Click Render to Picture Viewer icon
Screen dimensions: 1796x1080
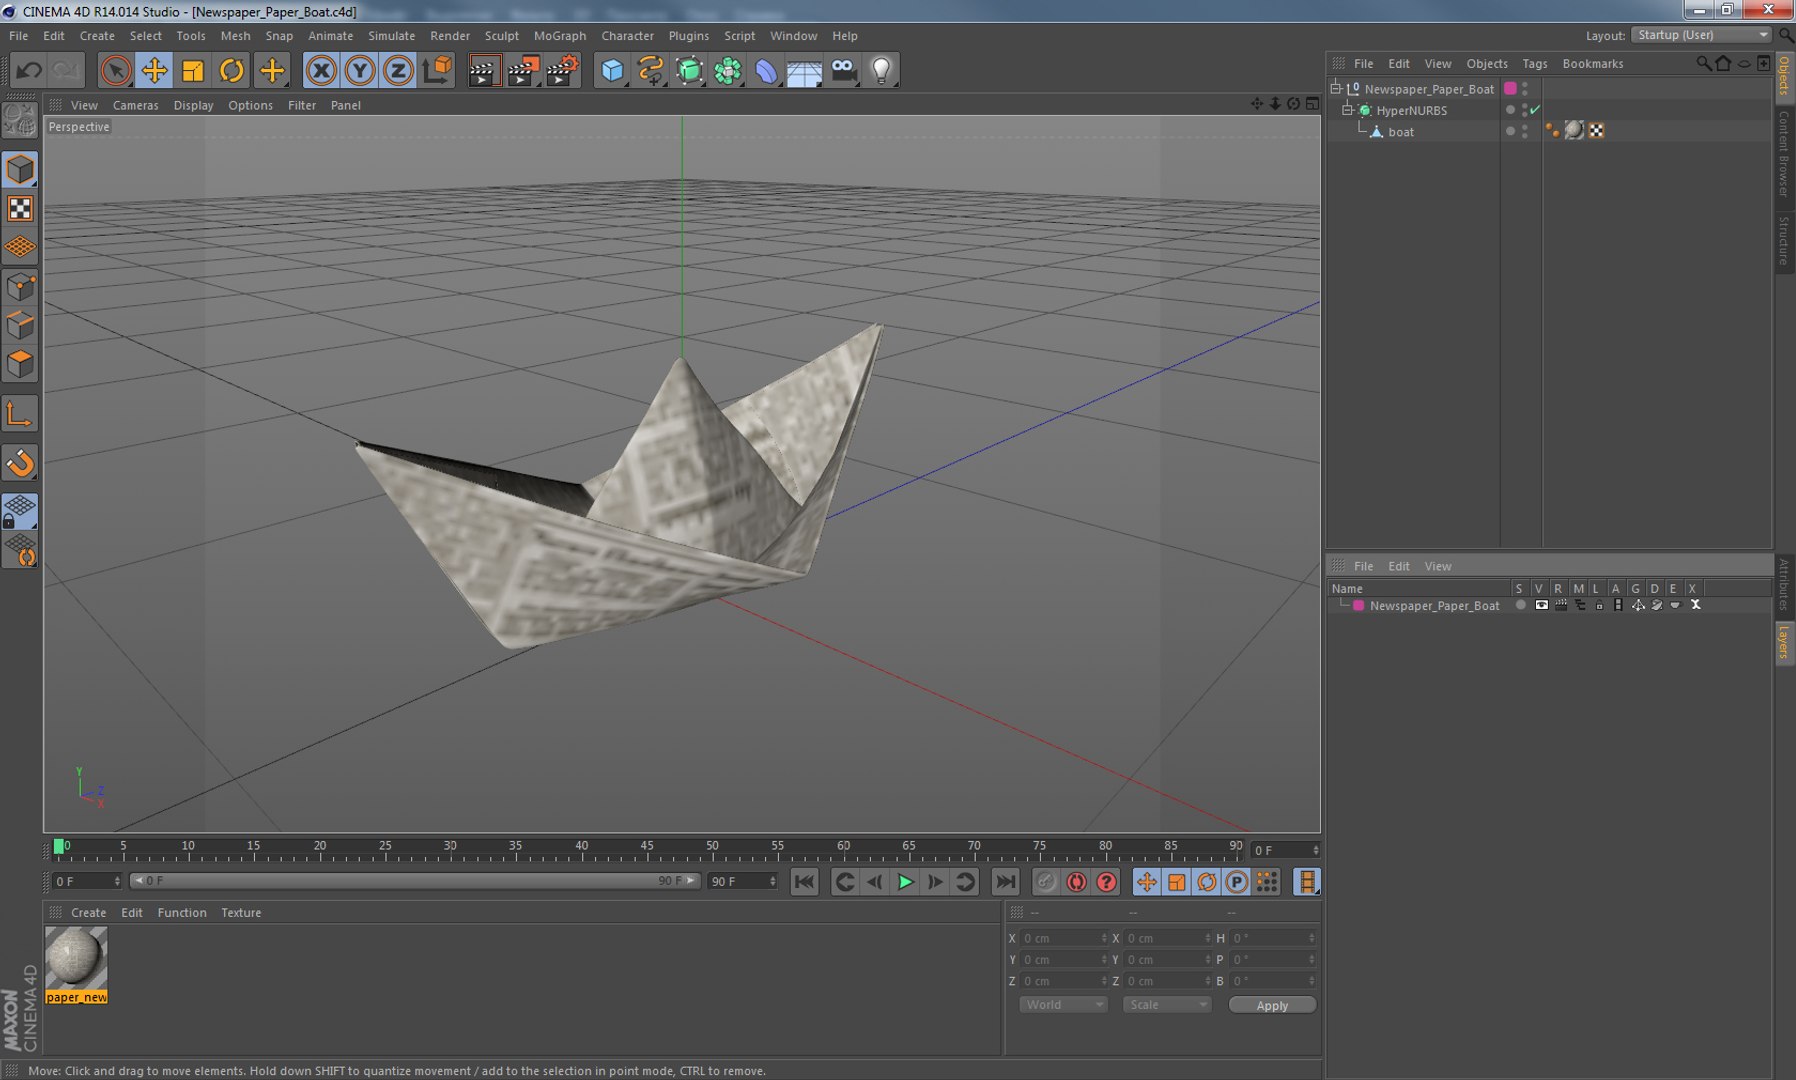pos(523,70)
